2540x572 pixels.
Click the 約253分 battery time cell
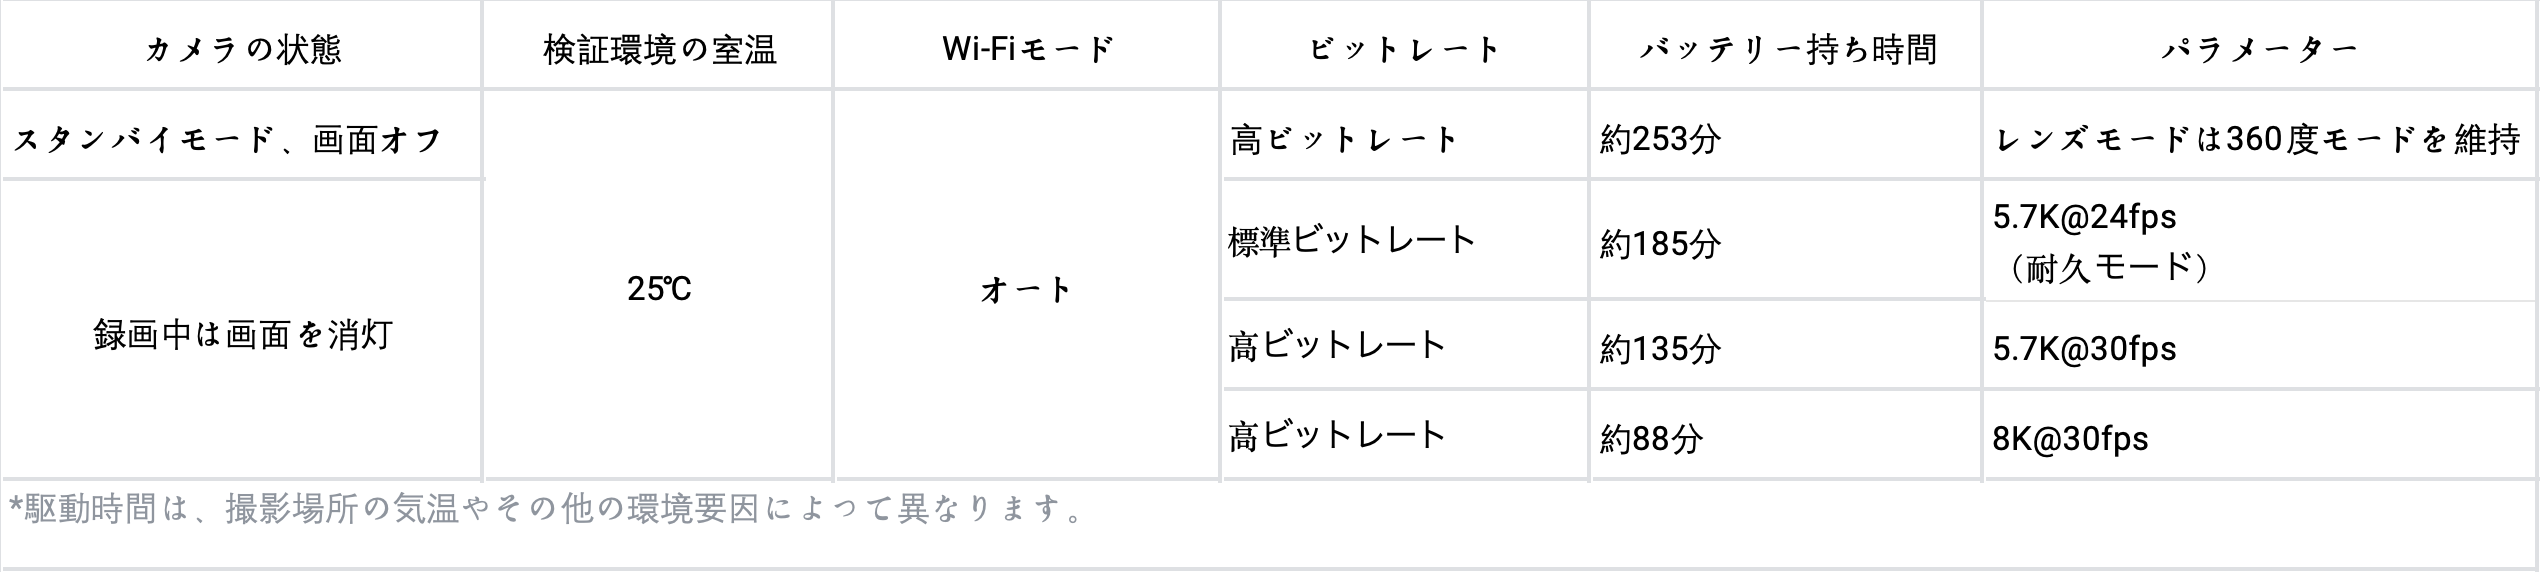1660,139
